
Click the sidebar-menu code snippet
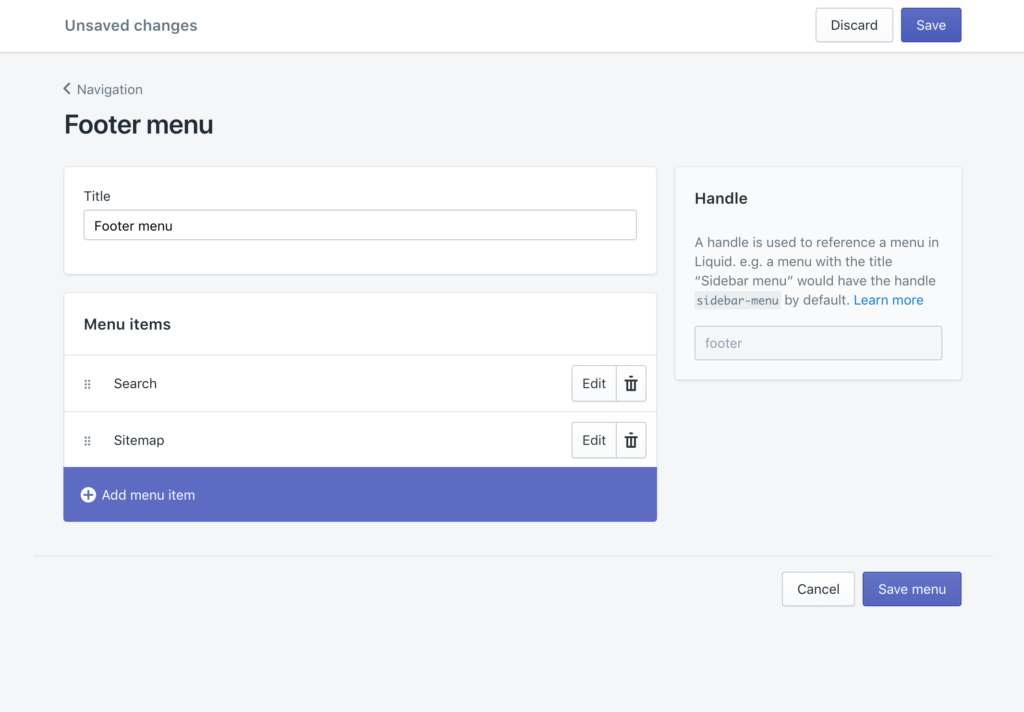click(x=737, y=300)
